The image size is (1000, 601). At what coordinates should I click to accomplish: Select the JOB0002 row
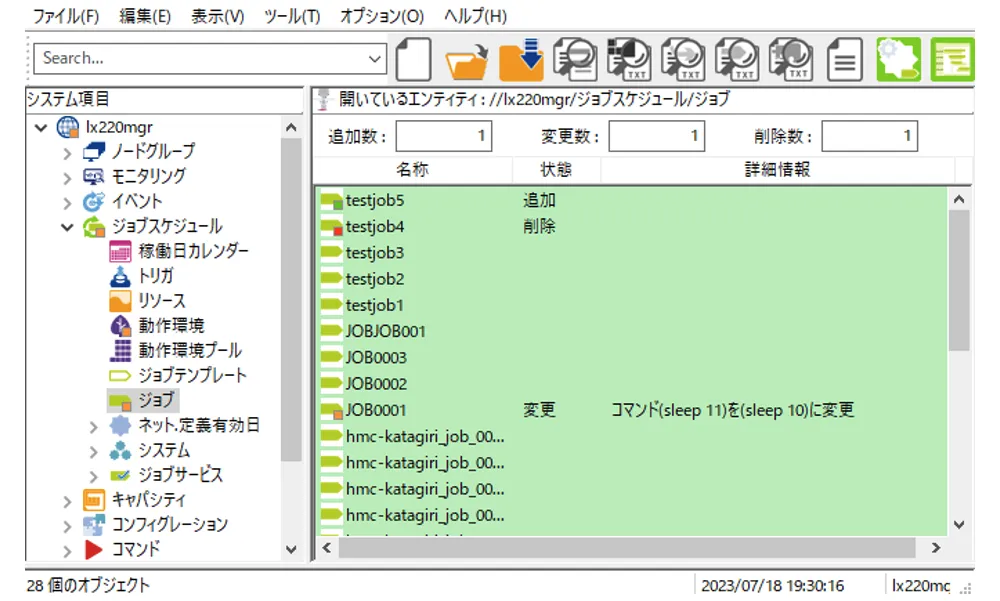coord(631,384)
